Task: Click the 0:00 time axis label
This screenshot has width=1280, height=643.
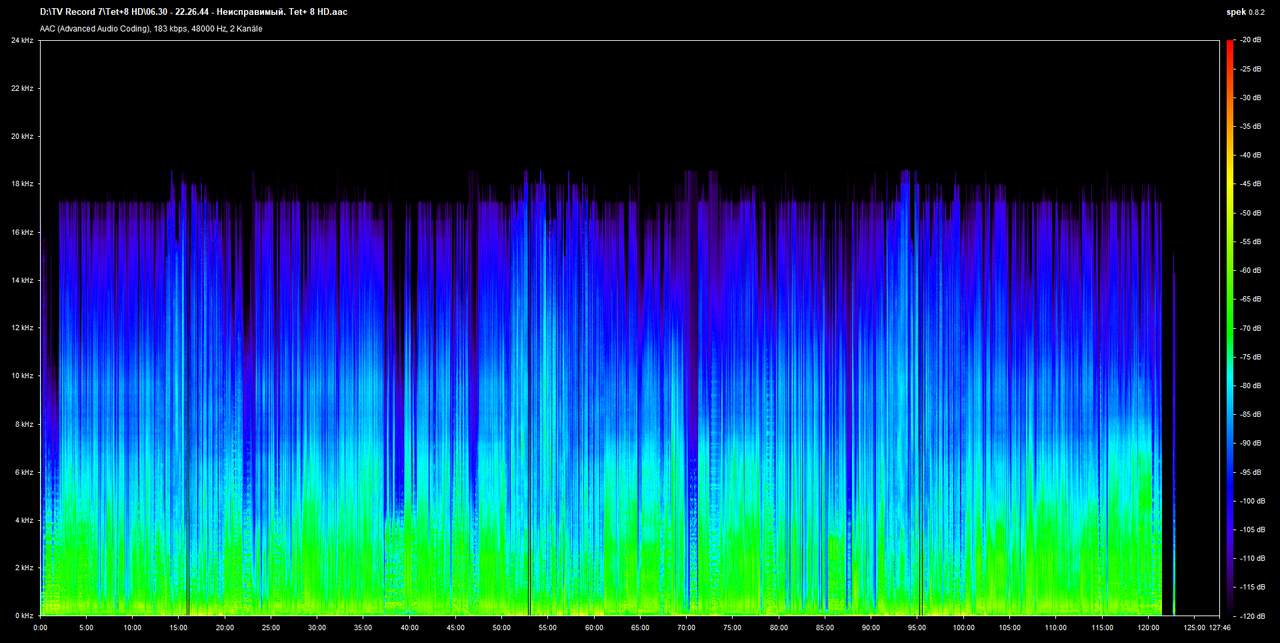Action: pos(40,628)
